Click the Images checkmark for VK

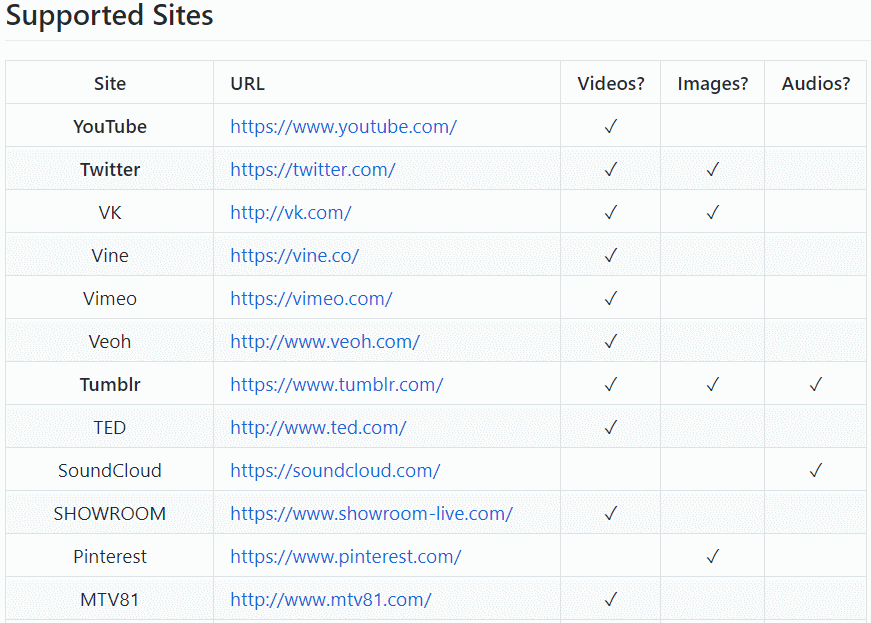tap(713, 213)
